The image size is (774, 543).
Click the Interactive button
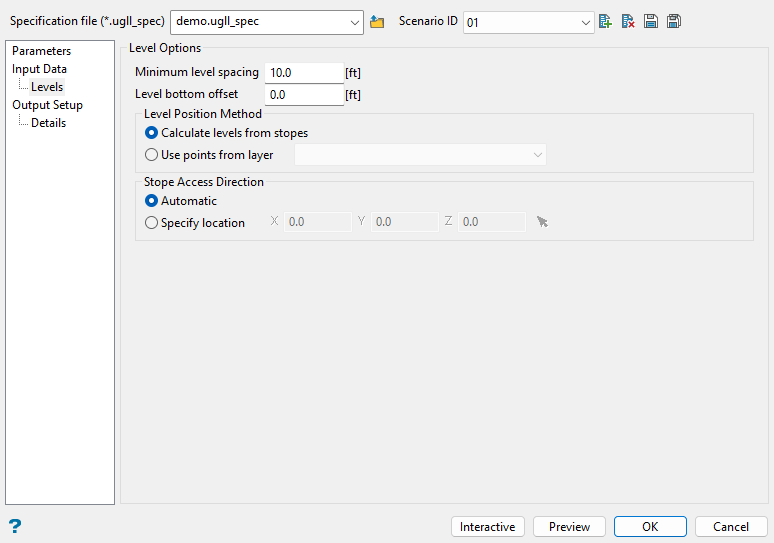(x=488, y=527)
